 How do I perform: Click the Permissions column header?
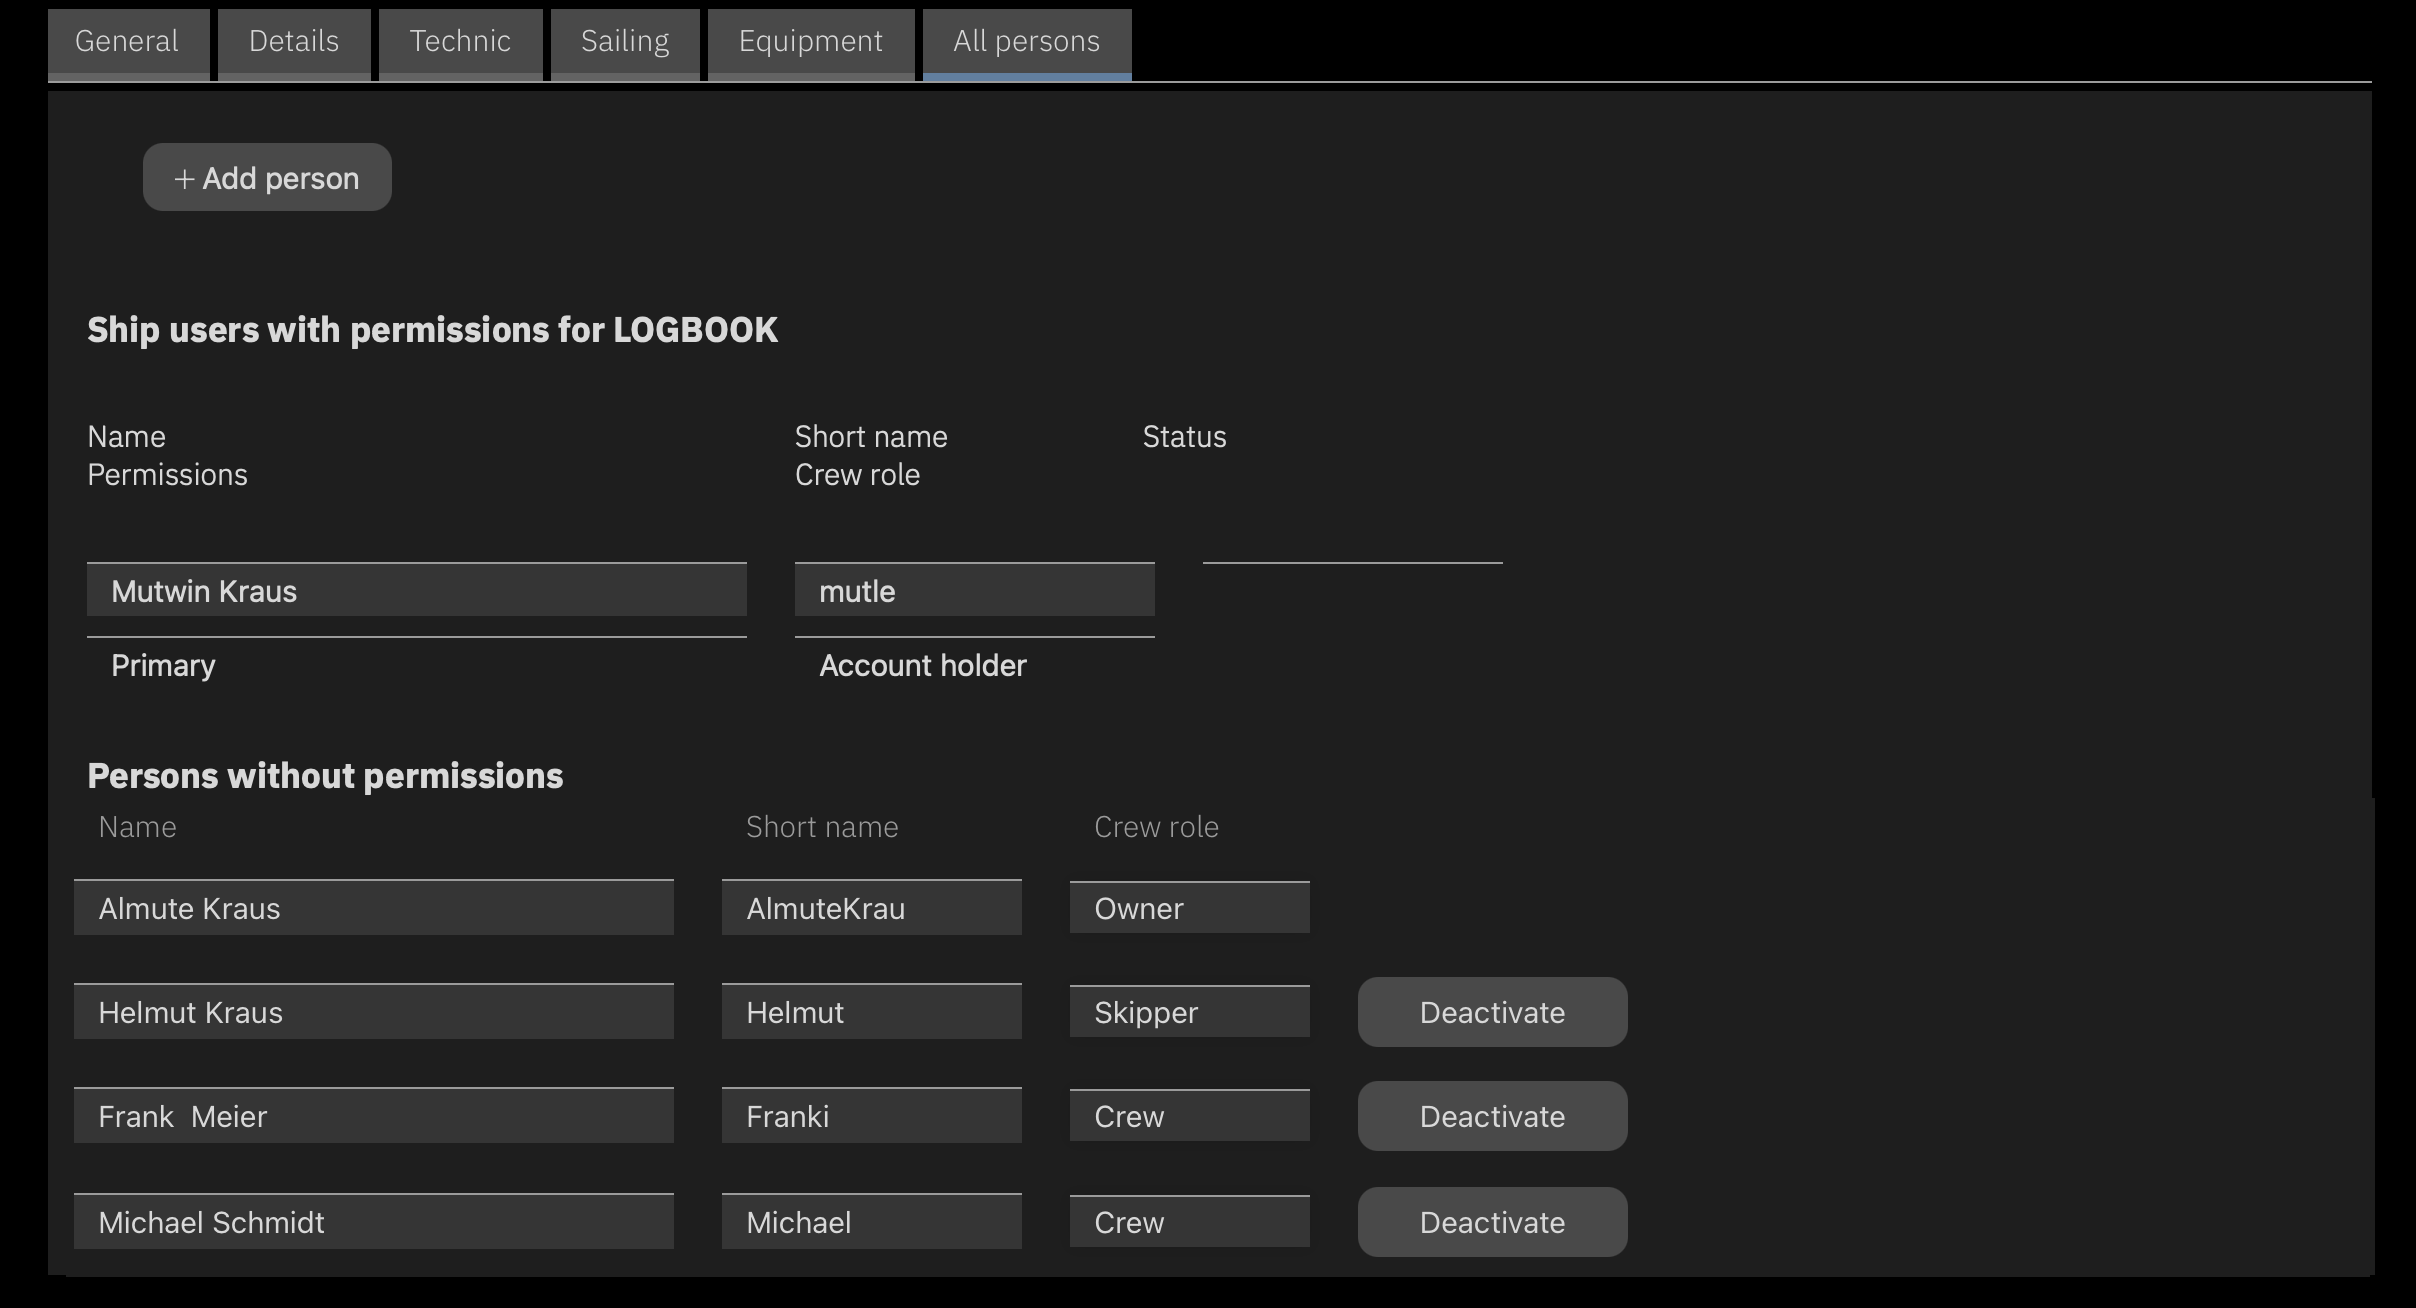(167, 475)
